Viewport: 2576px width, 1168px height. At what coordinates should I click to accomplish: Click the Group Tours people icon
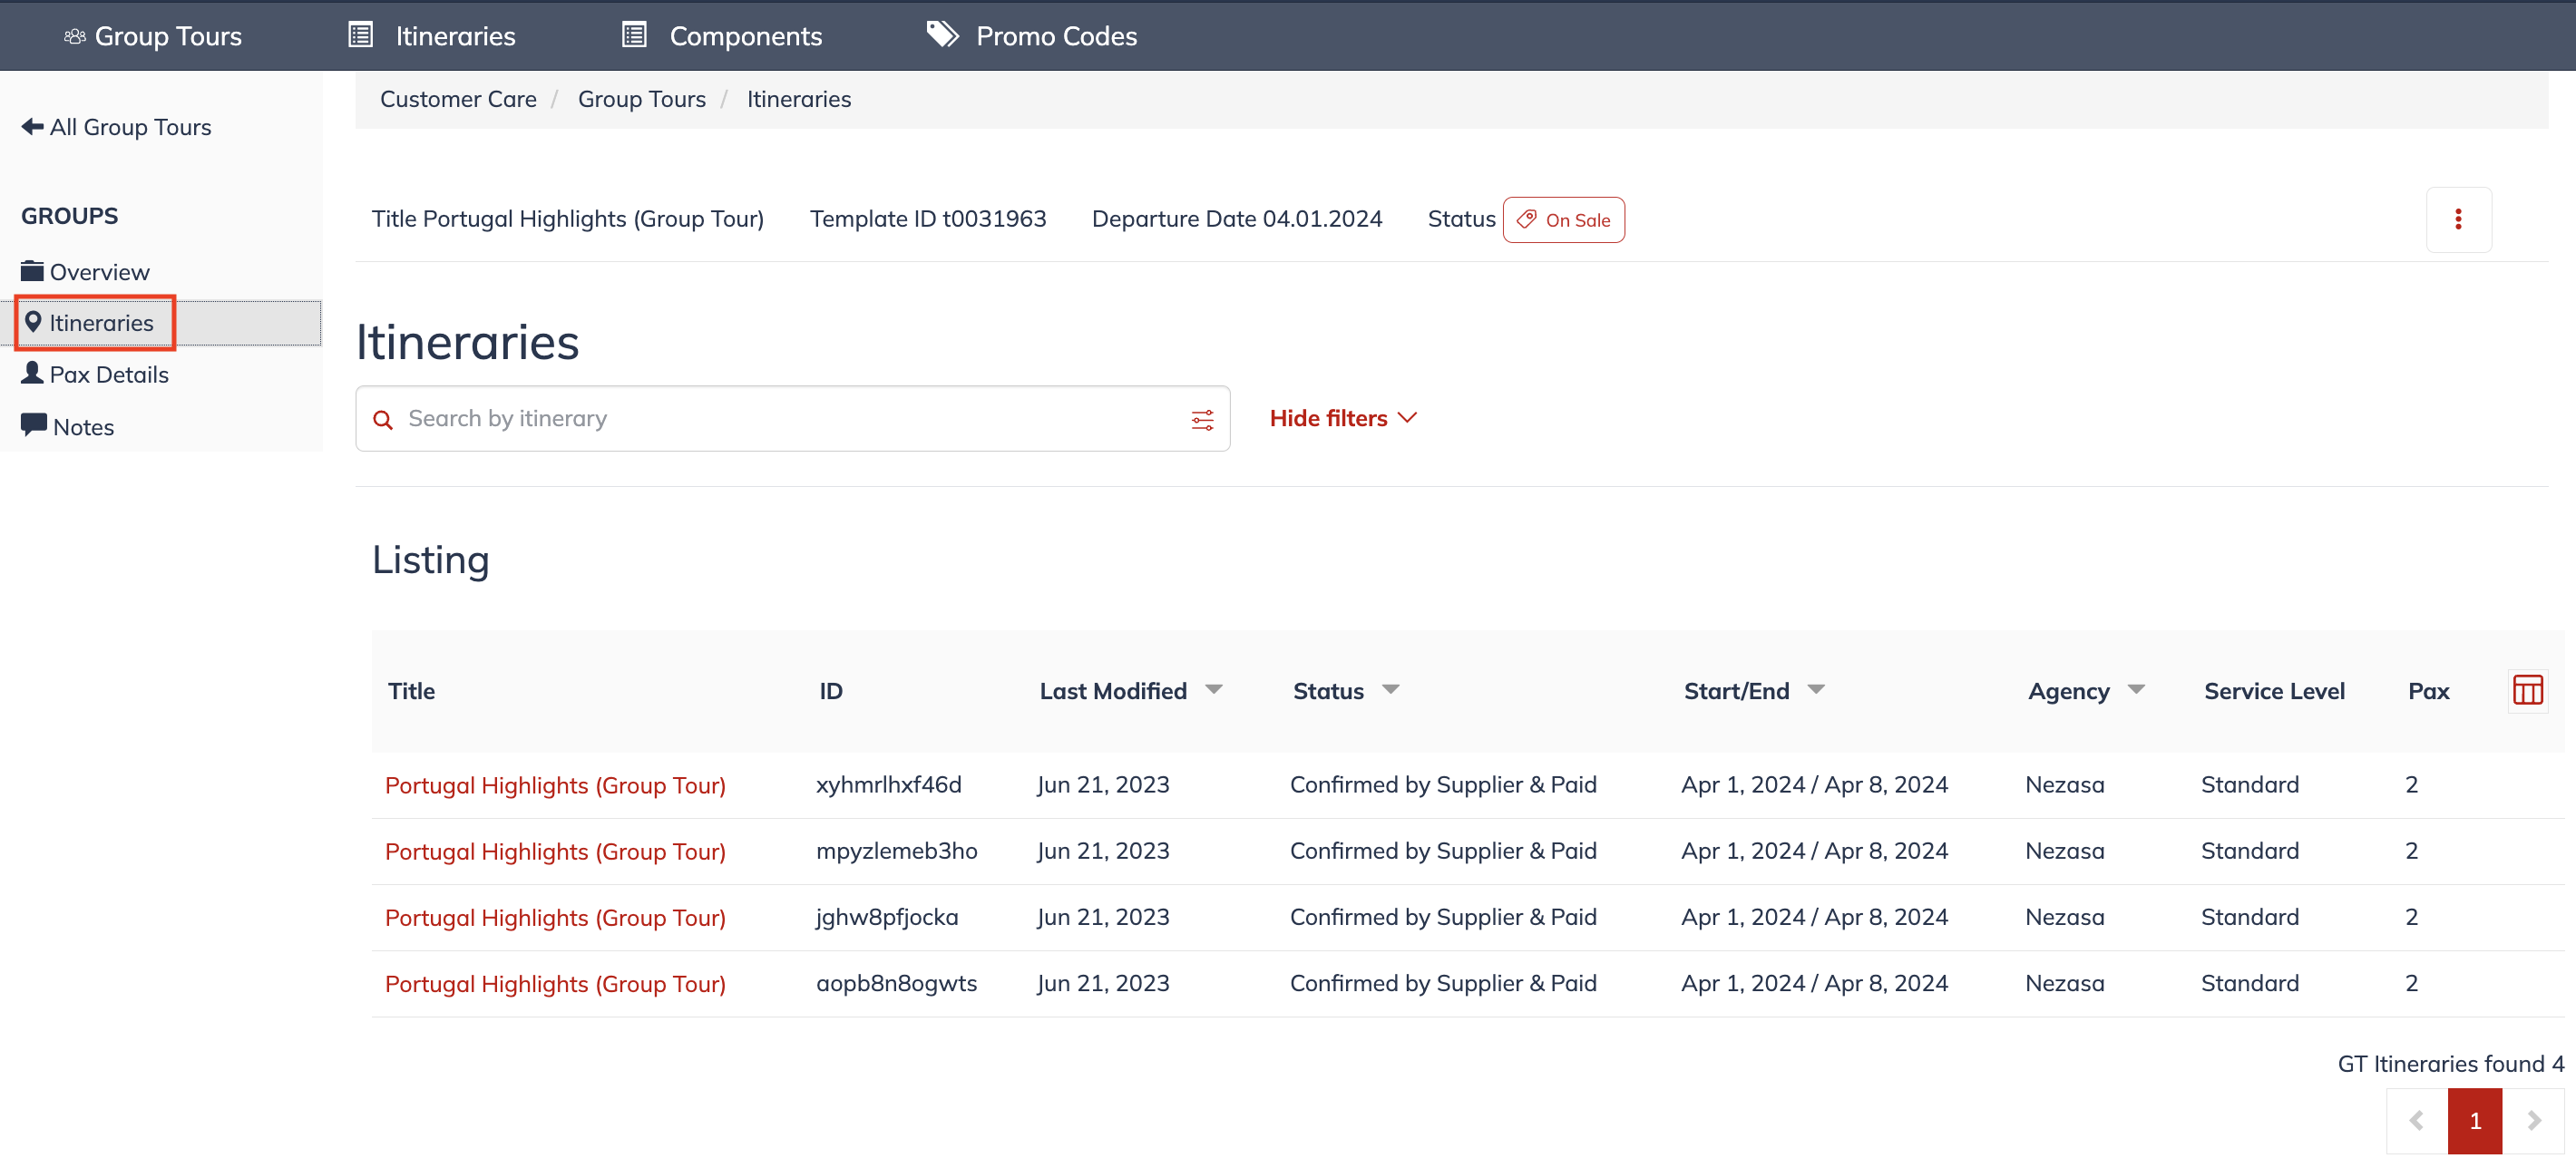click(x=75, y=37)
